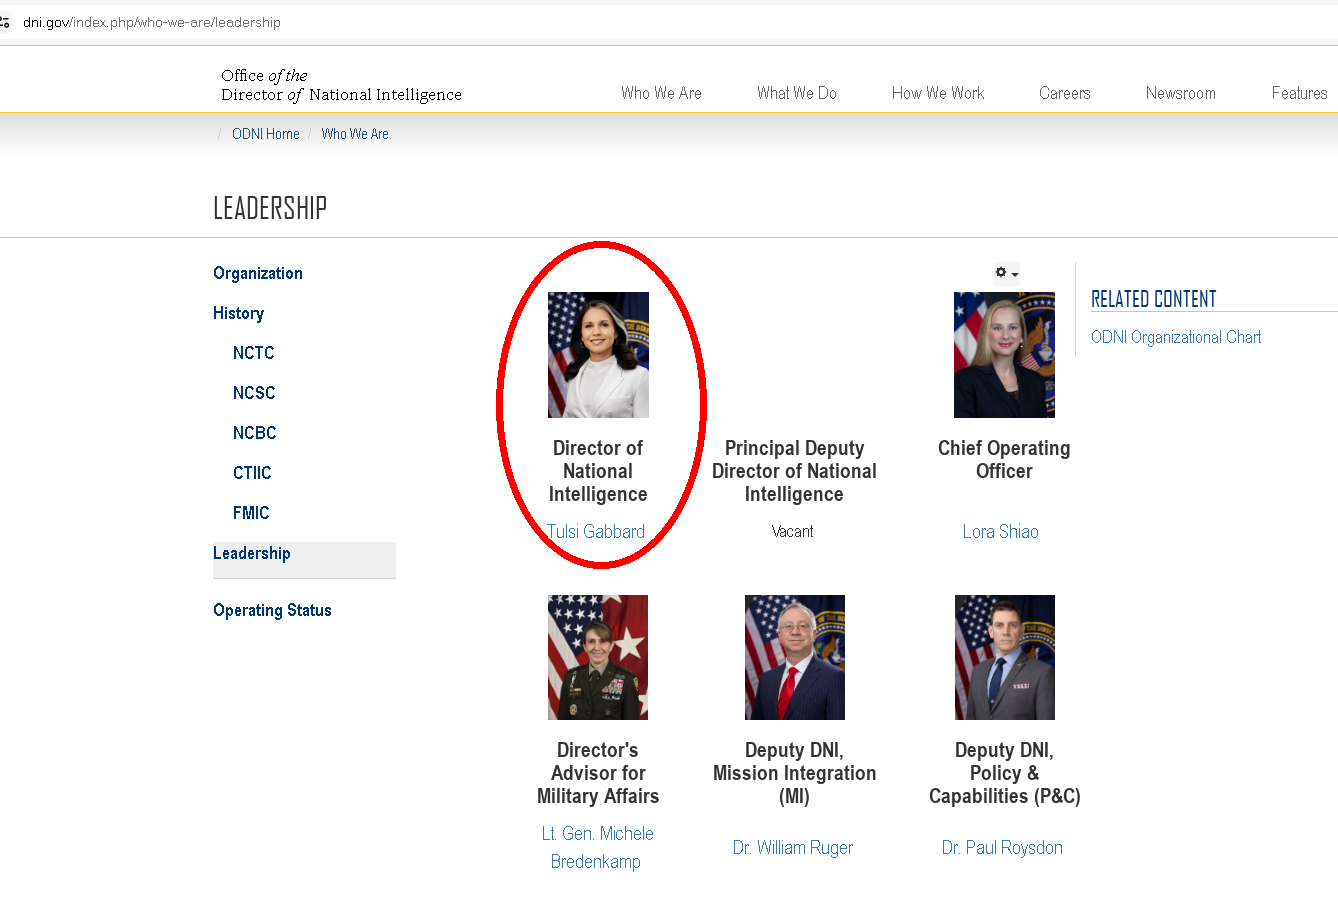Open Dr. Paul Roysdon's profile link
The image size is (1338, 912).
pyautogui.click(x=1002, y=848)
